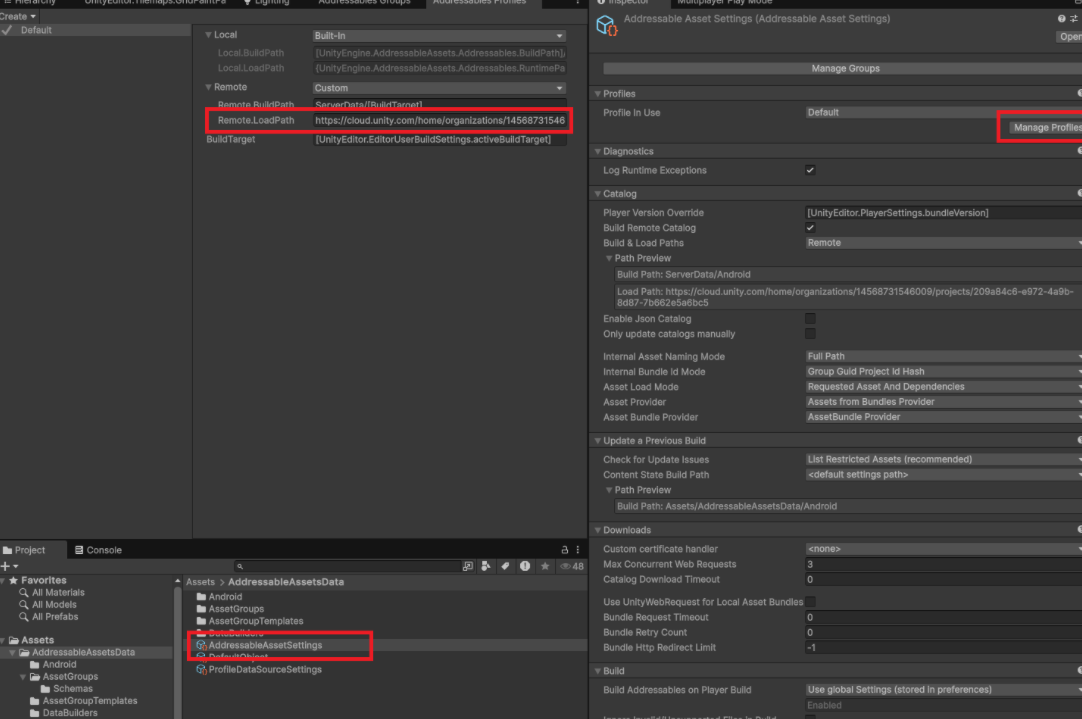Click the All Models search icon
Screen dimensions: 1082x719
pyautogui.click(x=23, y=604)
